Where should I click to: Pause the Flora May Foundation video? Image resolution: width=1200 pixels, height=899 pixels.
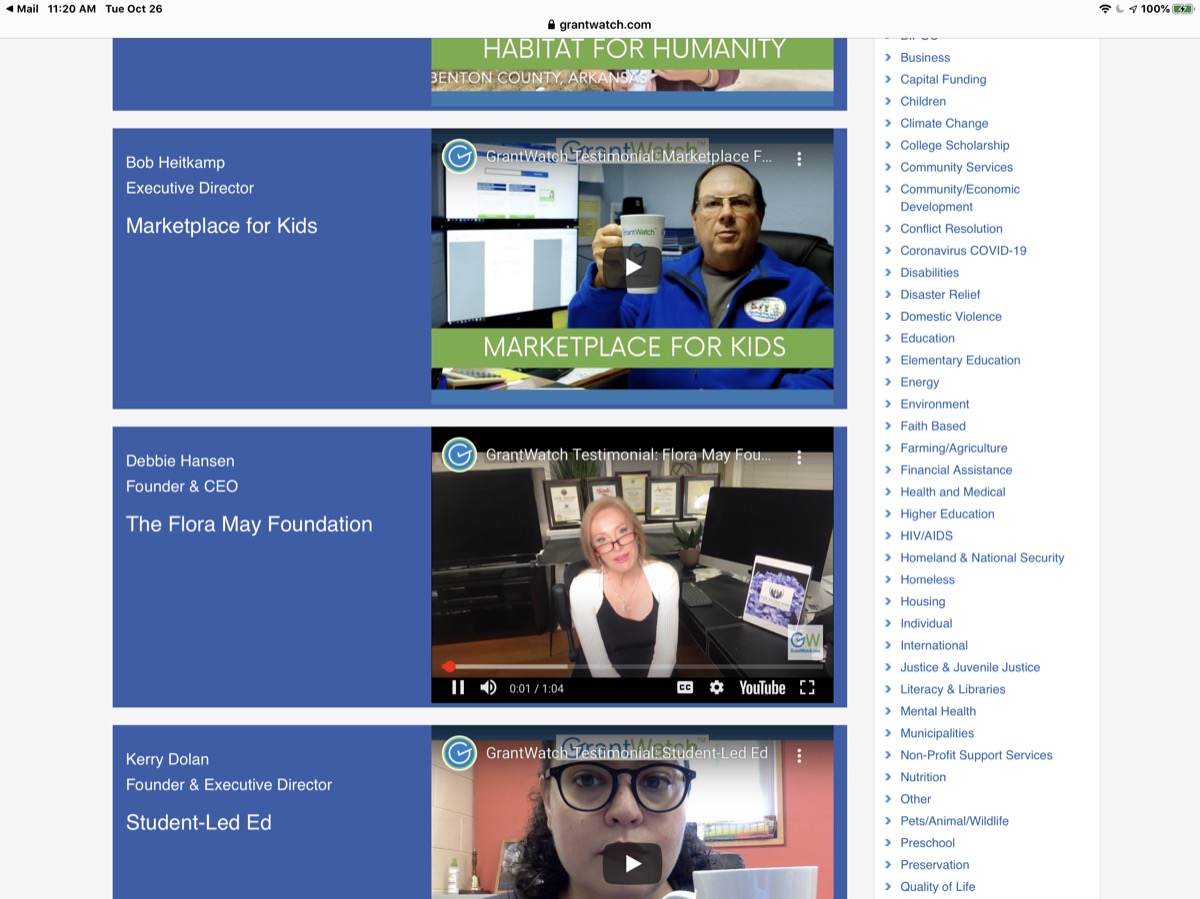click(x=458, y=688)
